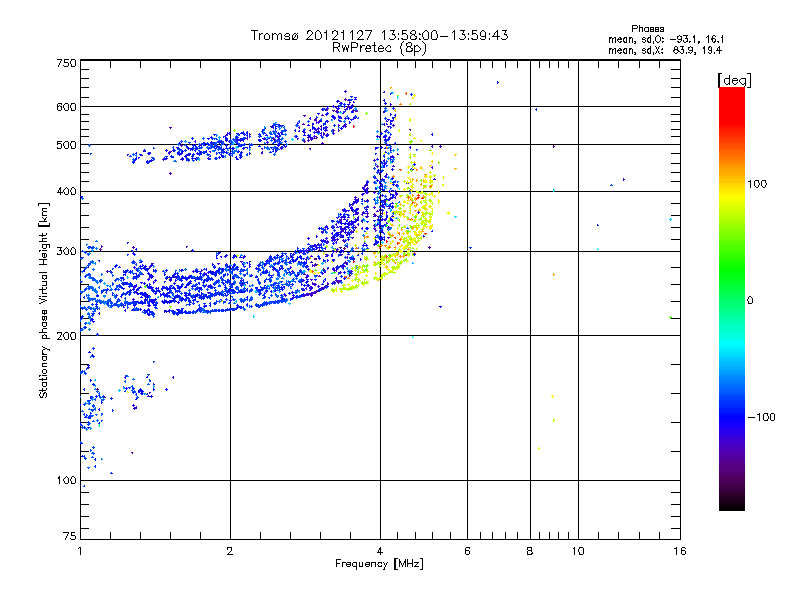Click the colorbar tick label '0'

(750, 301)
